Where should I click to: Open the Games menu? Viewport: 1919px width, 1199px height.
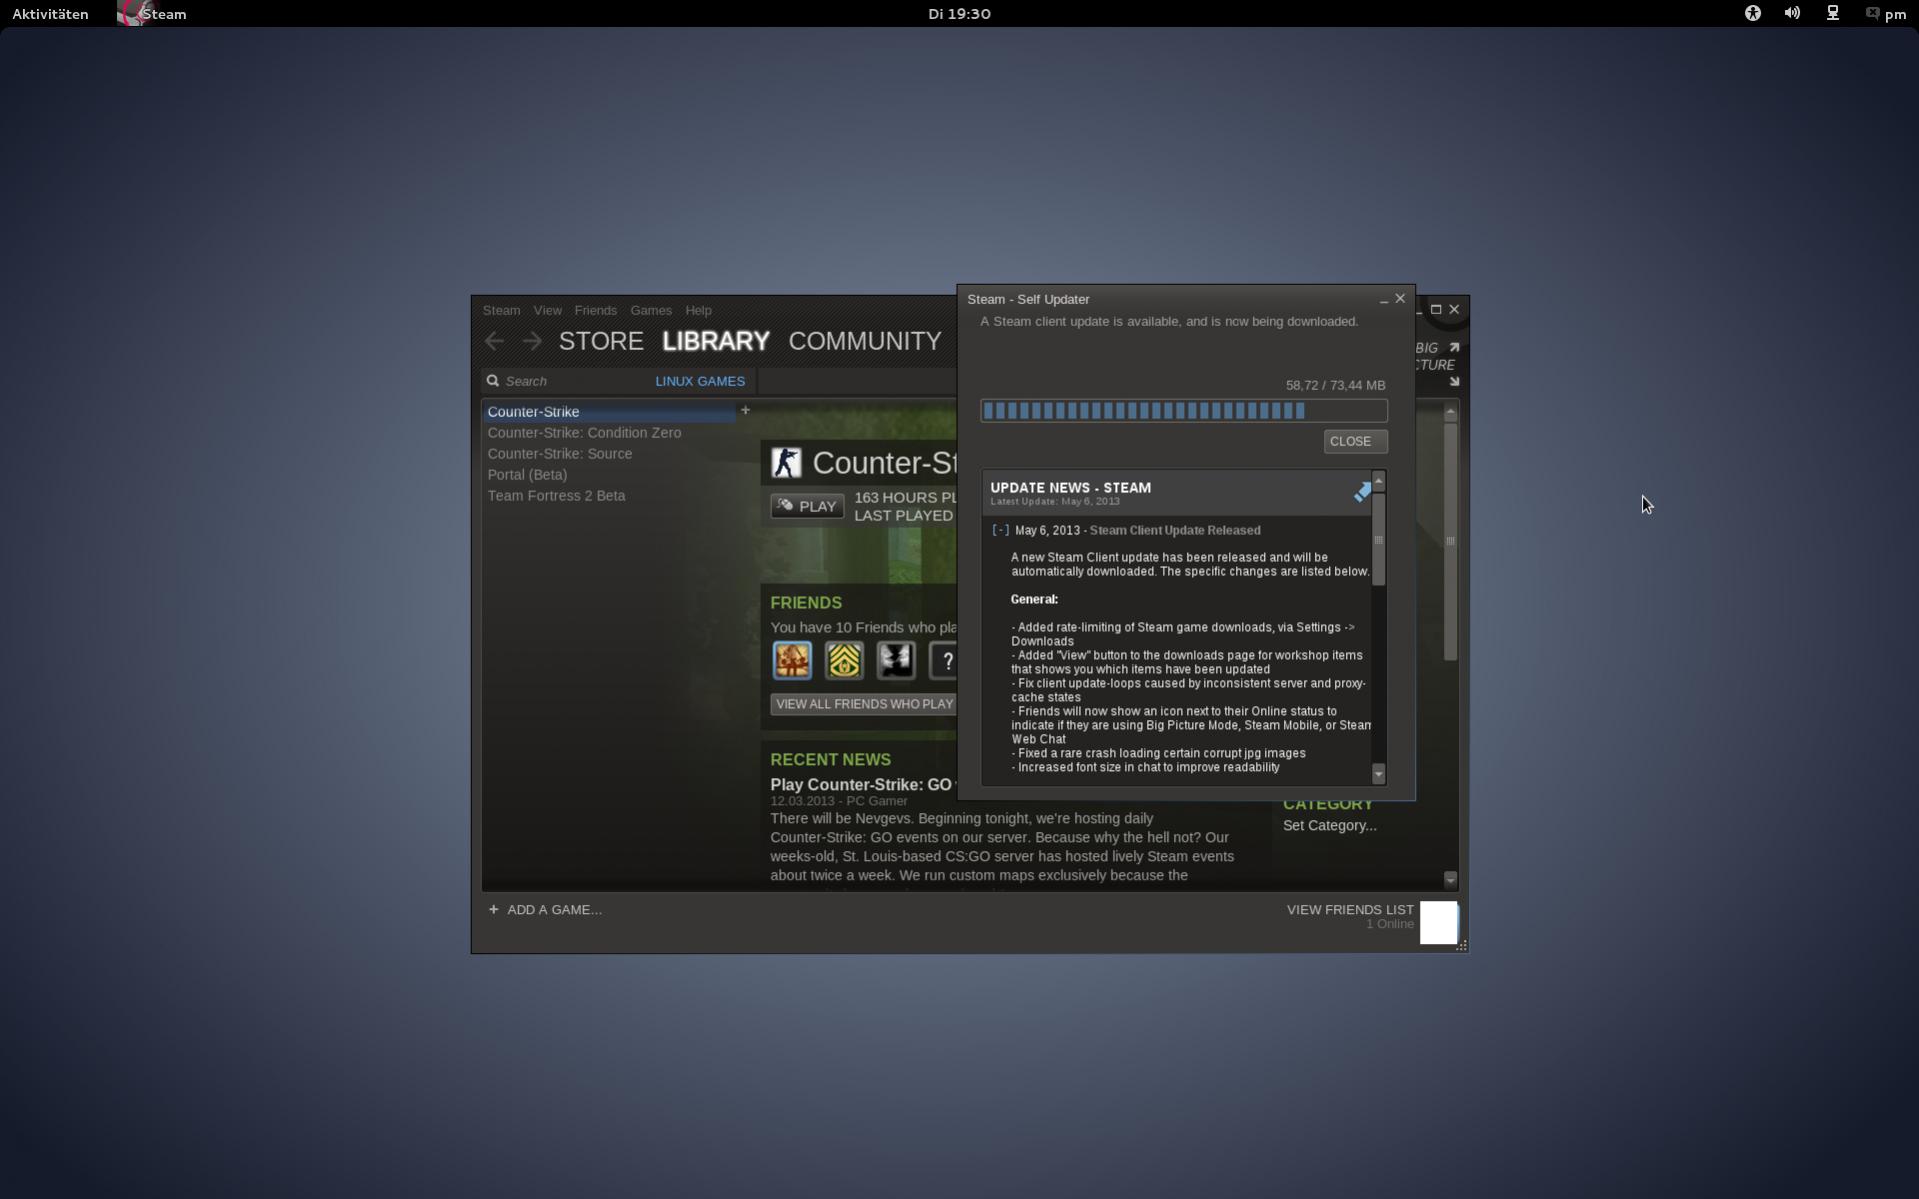tap(651, 310)
